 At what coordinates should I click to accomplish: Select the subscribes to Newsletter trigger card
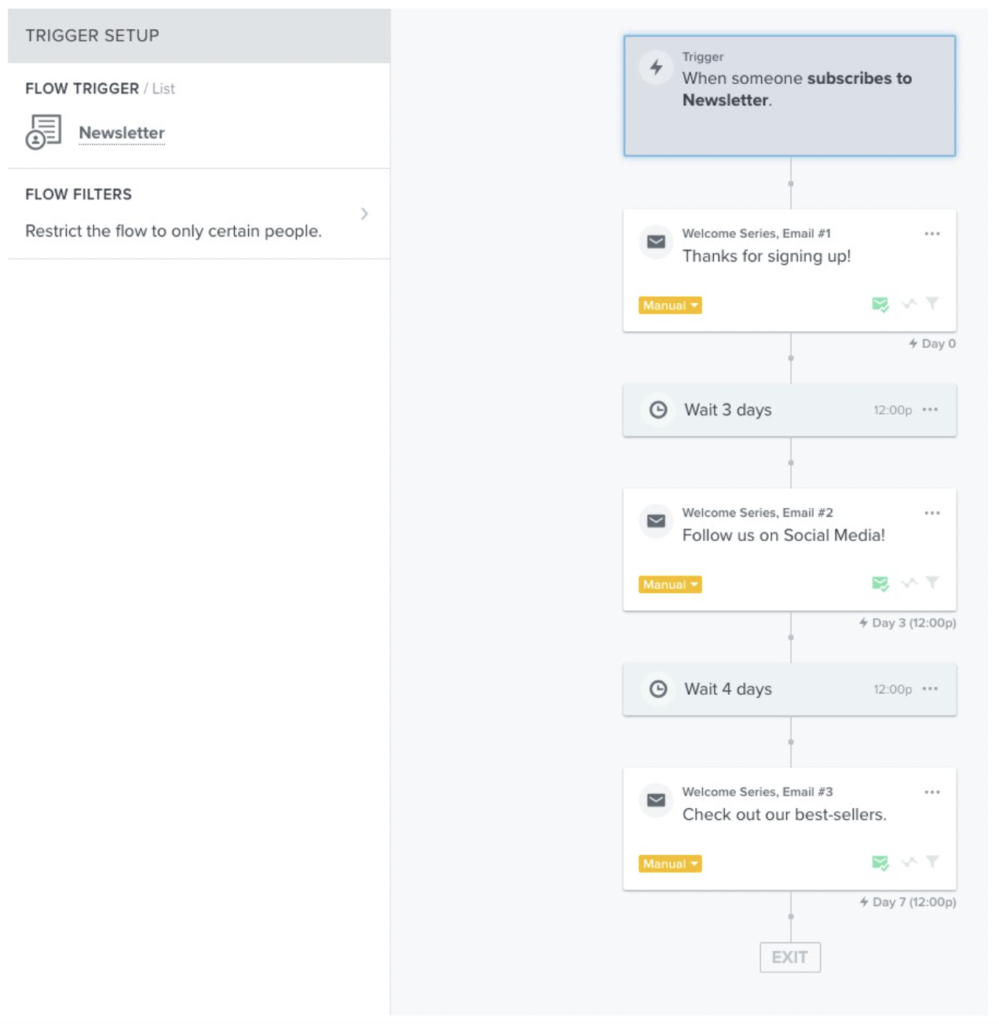[790, 96]
